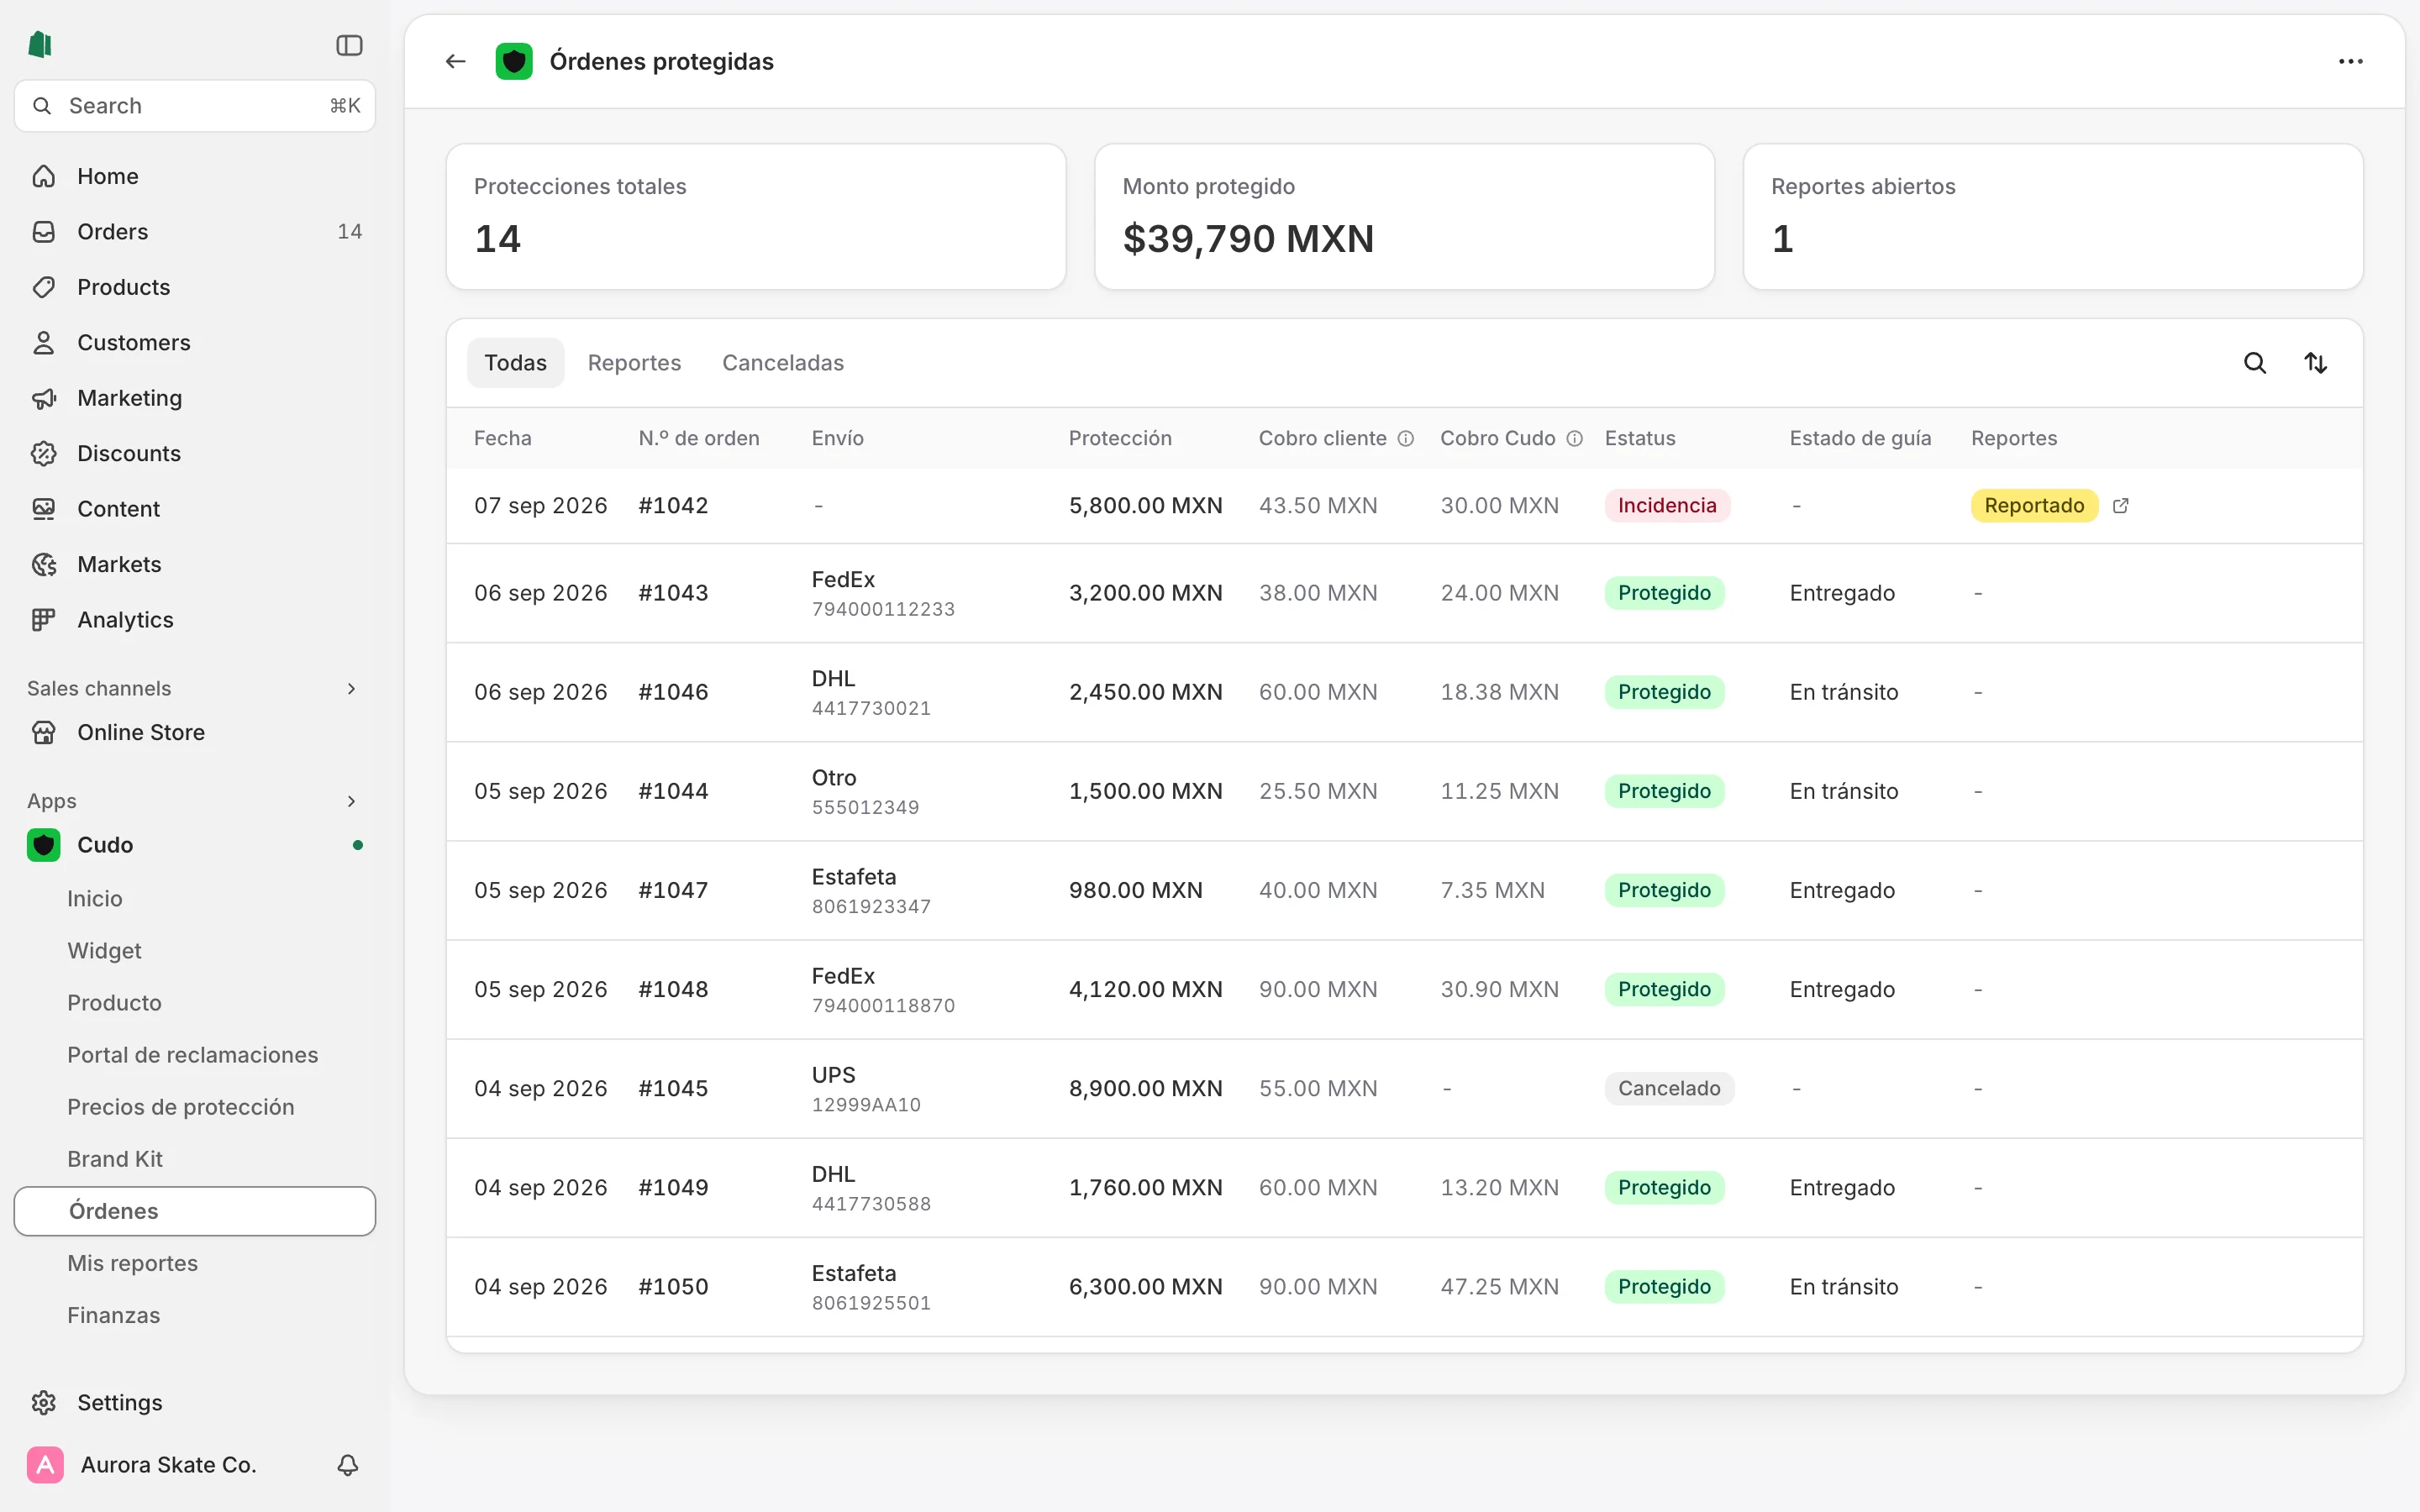The height and width of the screenshot is (1512, 2420).
Task: Open Products in the sidebar
Action: point(195,287)
